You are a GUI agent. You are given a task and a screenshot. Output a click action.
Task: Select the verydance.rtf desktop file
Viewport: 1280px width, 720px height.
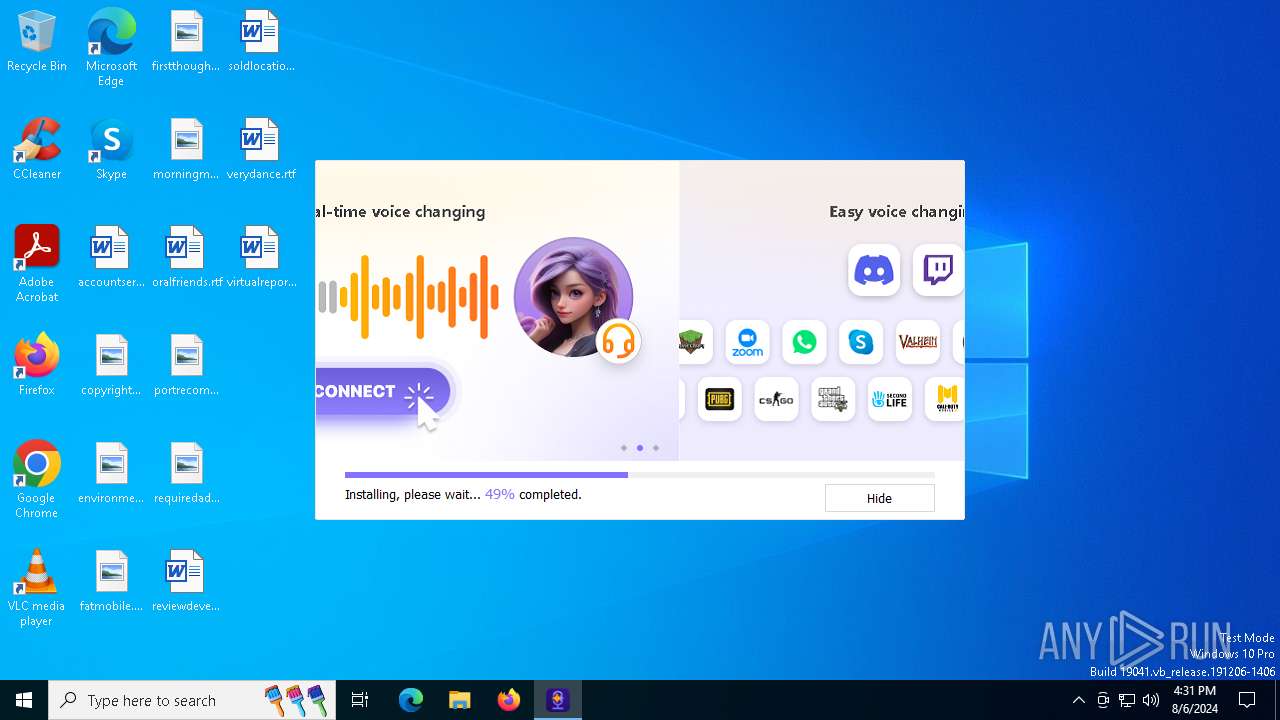[261, 149]
